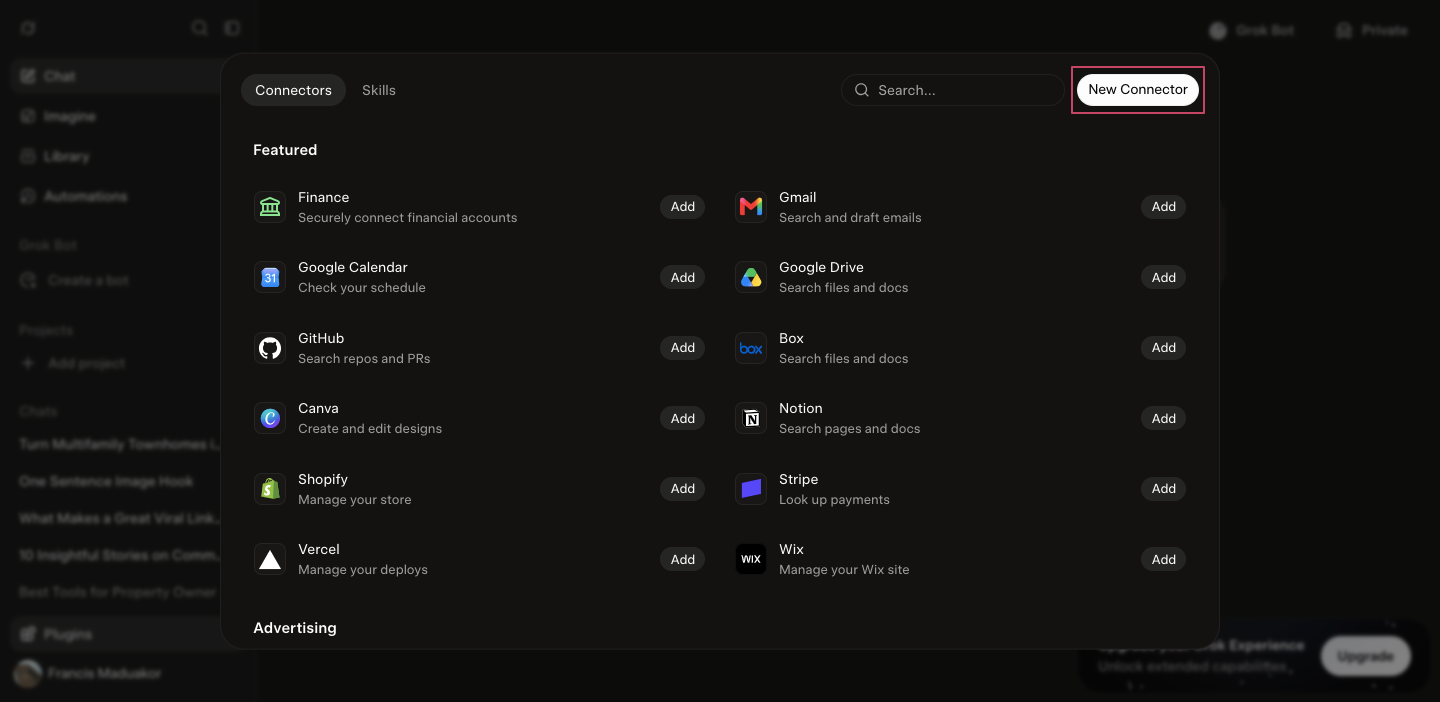Click the Francis Maduakor profile avatar
Screen dimensions: 1440x702
point(28,673)
